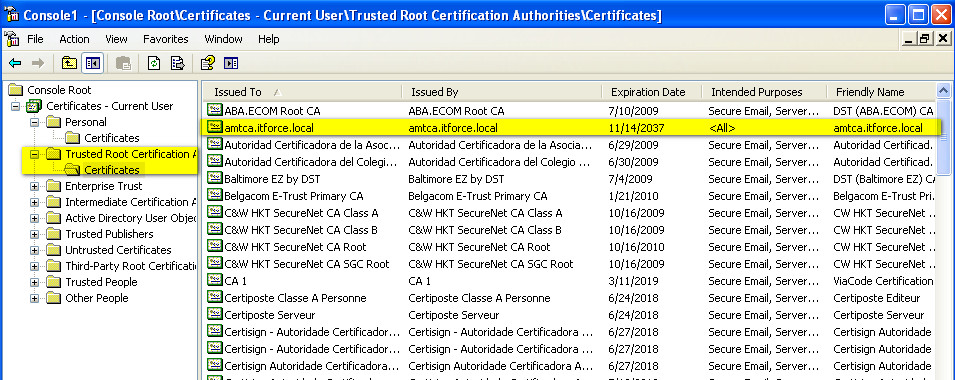Click the Up one level toolbar icon

(69, 63)
